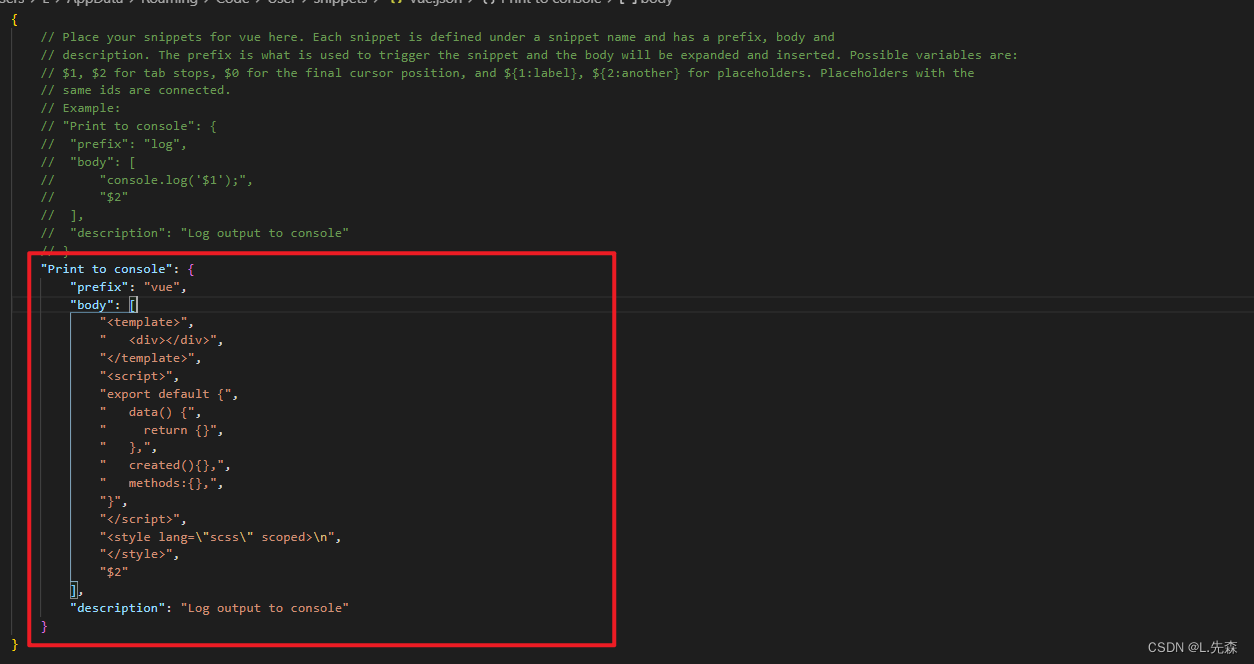
Task: Click the "vue" prefix value
Action: (x=161, y=287)
